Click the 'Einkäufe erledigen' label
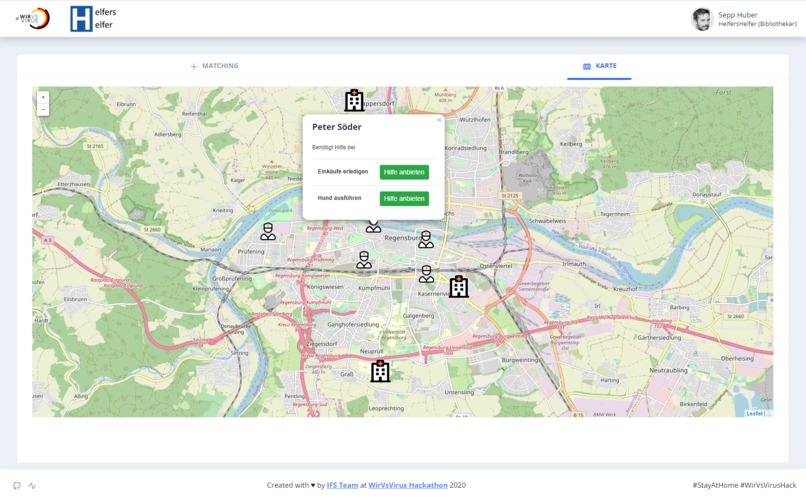 (x=343, y=172)
